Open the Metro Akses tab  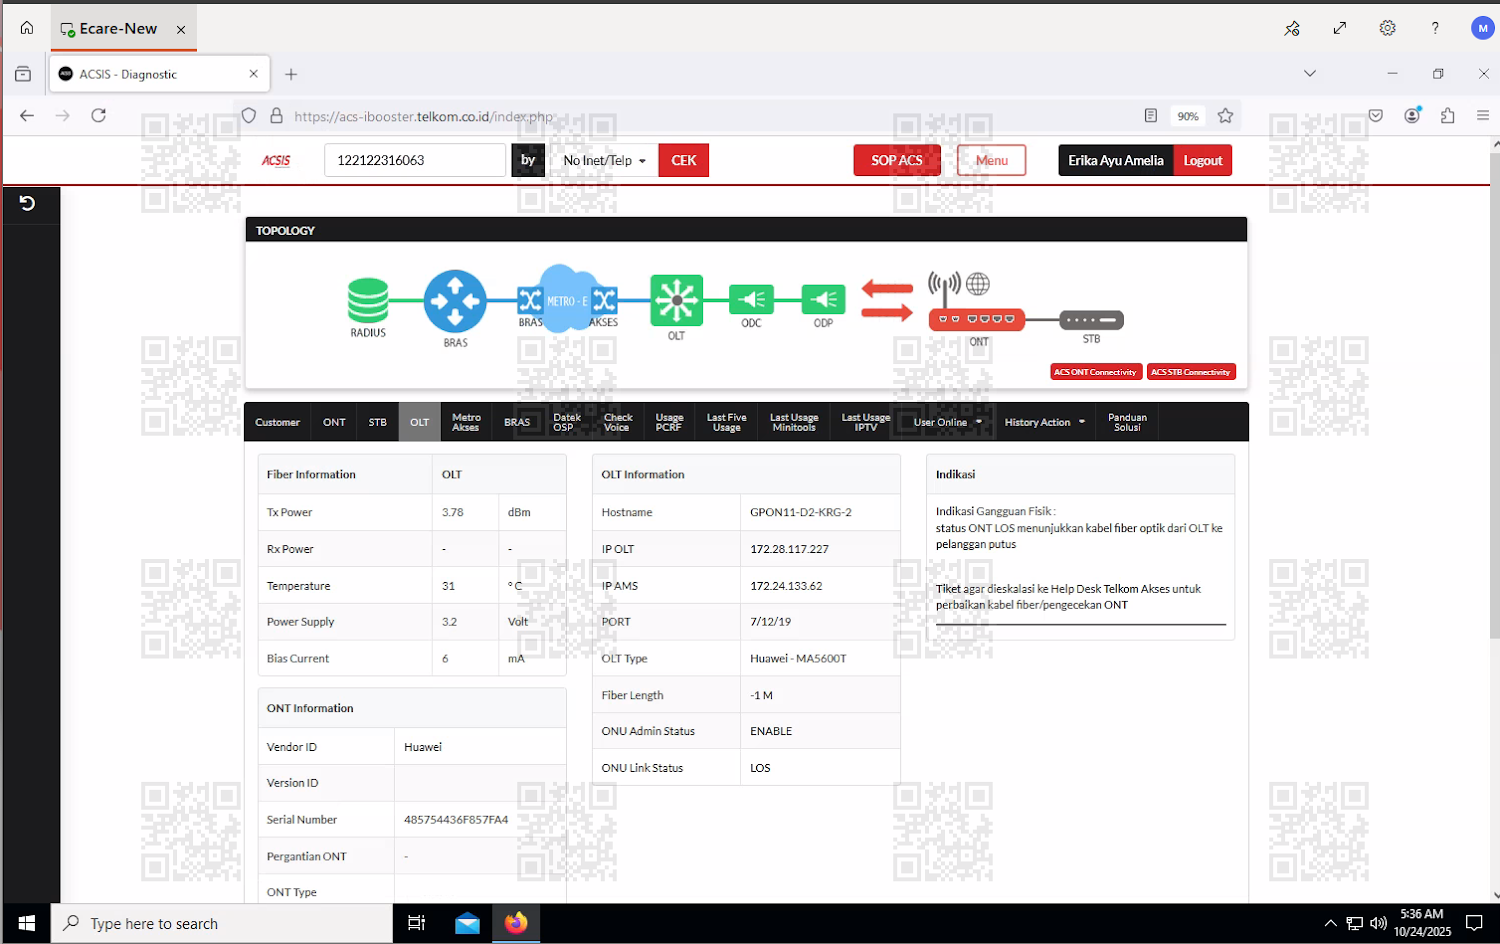[466, 422]
